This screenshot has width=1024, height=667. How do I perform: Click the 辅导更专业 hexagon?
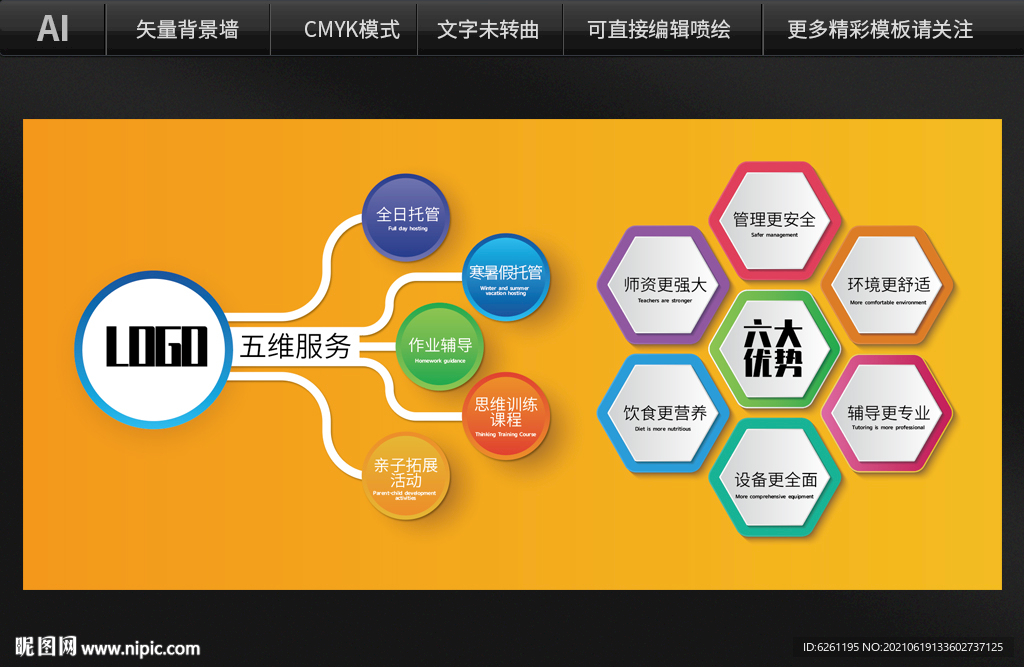[x=888, y=414]
